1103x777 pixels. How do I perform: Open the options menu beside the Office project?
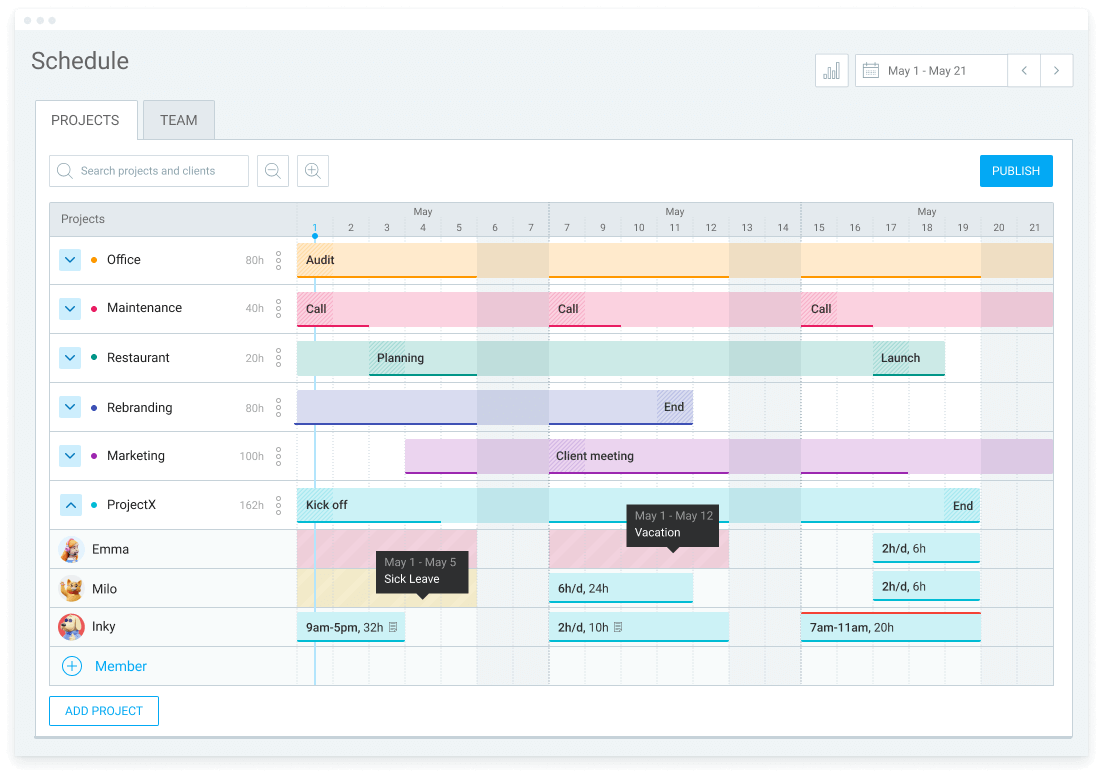[x=278, y=259]
